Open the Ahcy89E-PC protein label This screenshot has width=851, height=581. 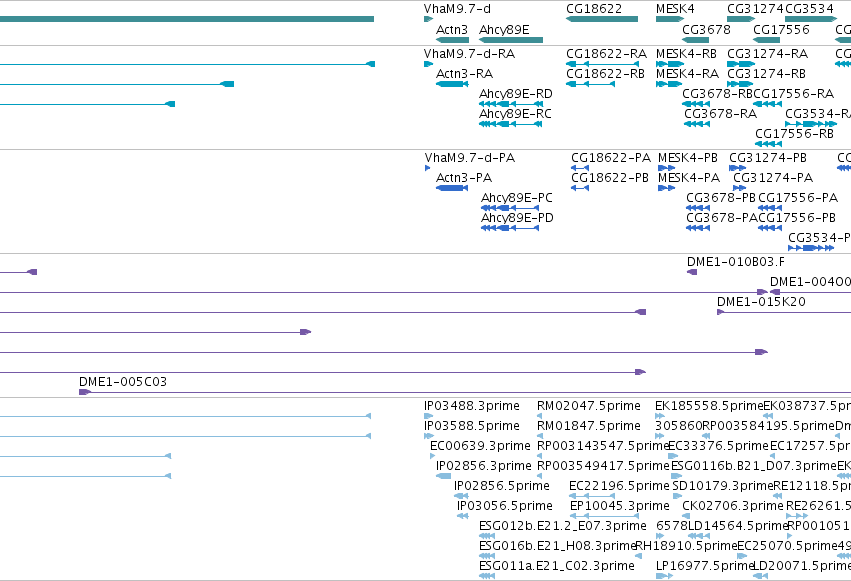pyautogui.click(x=517, y=198)
